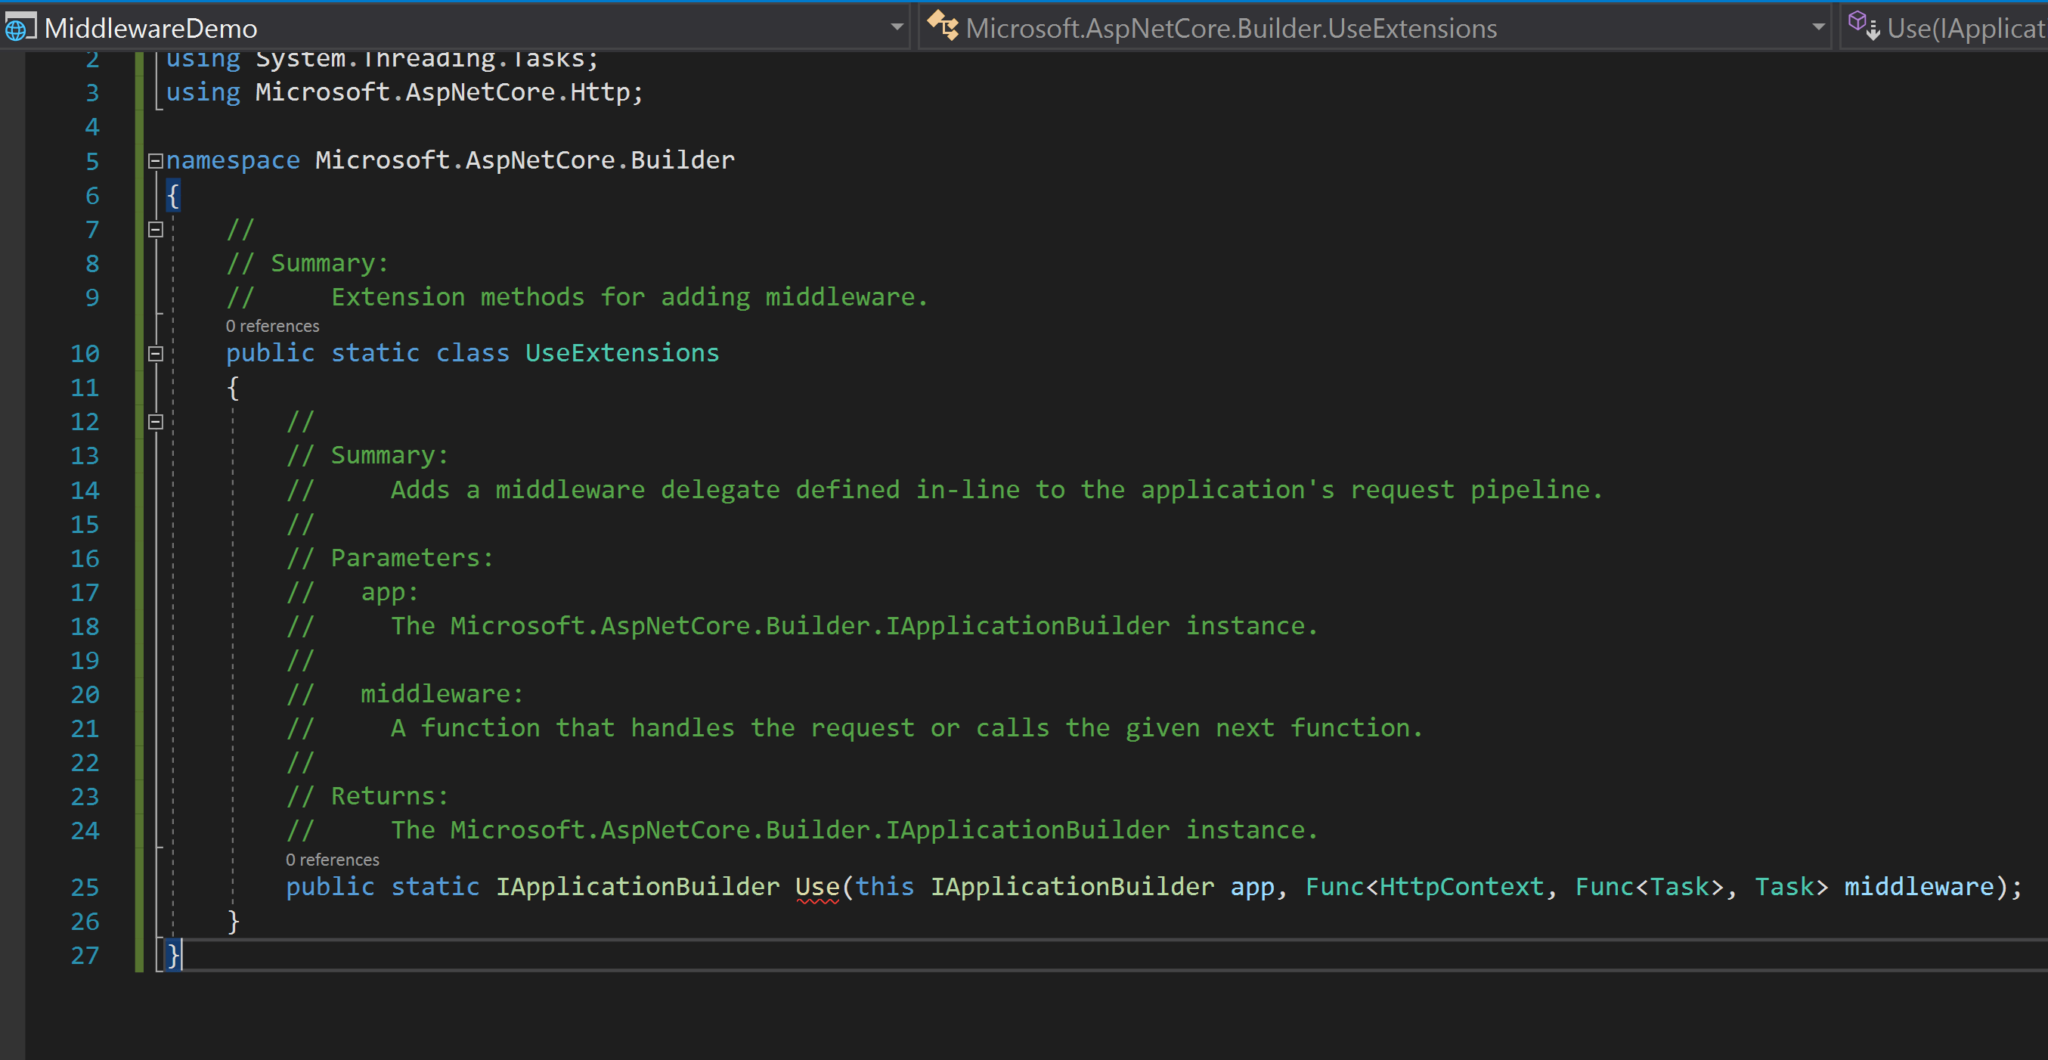2048x1060 pixels.
Task: Click the MiddlewareDemo project globe icon
Action: [17, 27]
